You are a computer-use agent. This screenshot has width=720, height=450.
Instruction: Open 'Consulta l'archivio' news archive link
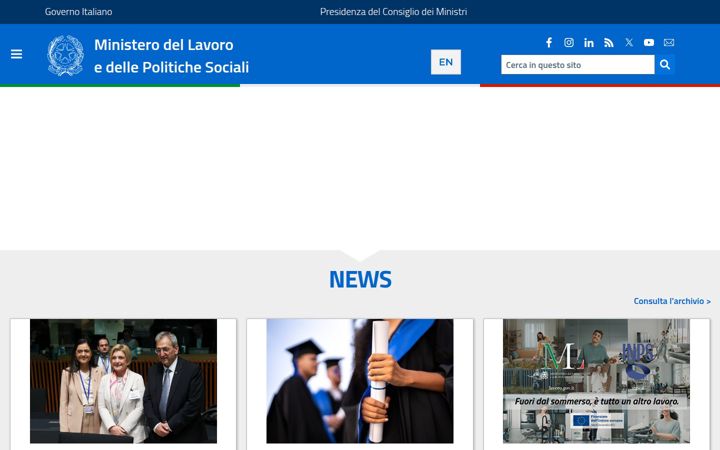[672, 301]
